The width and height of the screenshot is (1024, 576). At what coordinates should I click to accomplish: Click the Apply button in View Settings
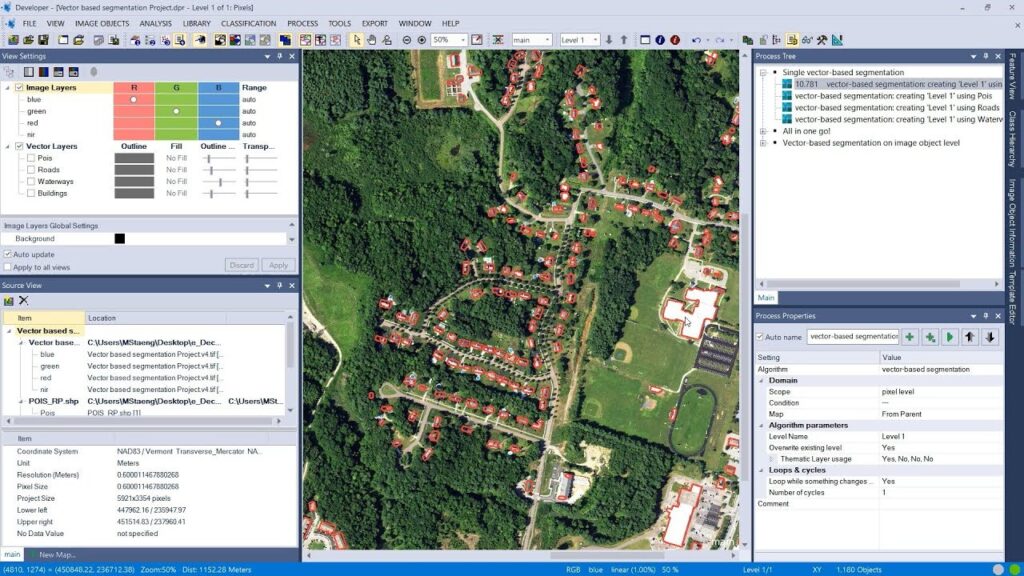(278, 265)
